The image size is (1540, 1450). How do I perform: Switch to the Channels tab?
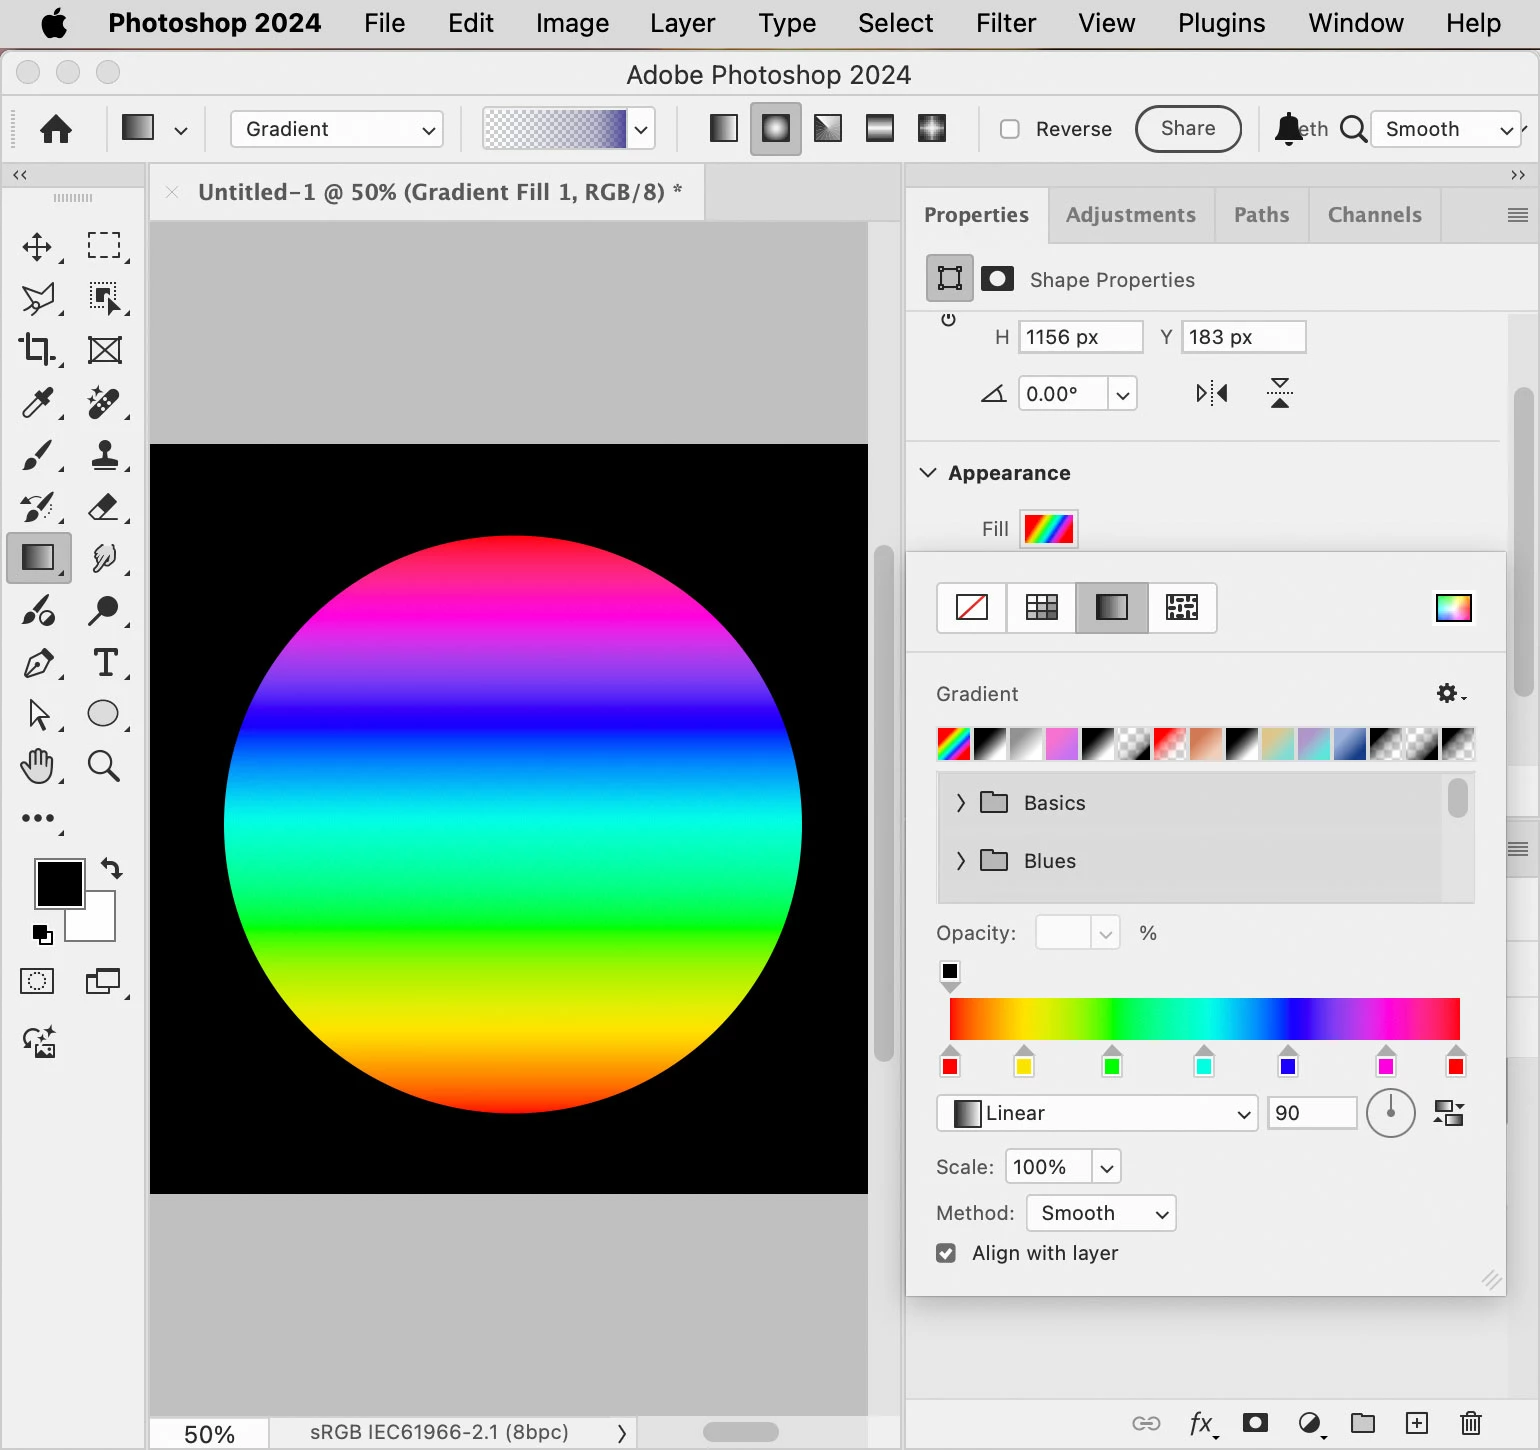(1374, 215)
